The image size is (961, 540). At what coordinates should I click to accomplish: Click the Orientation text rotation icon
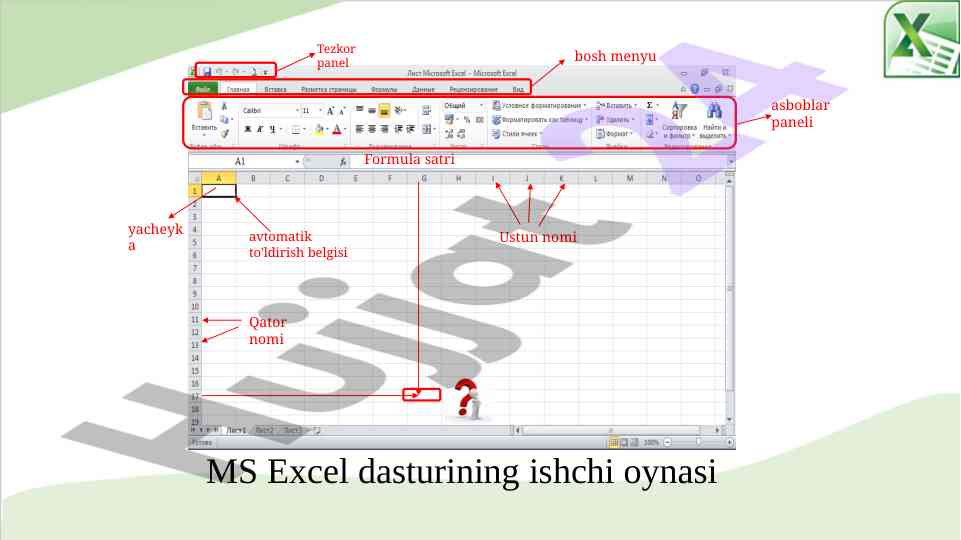pyautogui.click(x=400, y=110)
